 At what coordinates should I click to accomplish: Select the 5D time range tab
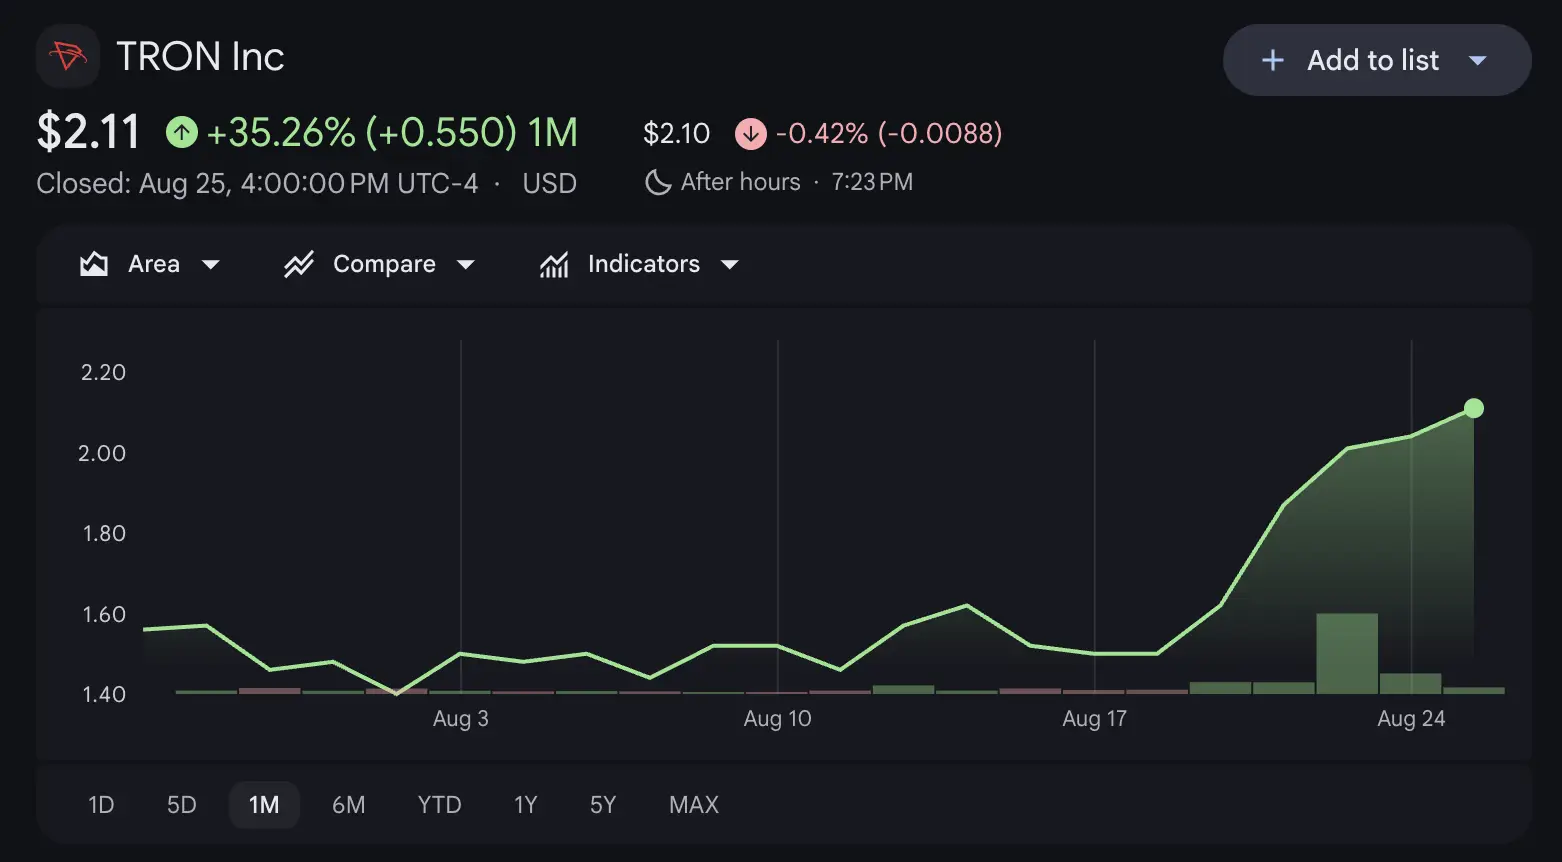[181, 805]
